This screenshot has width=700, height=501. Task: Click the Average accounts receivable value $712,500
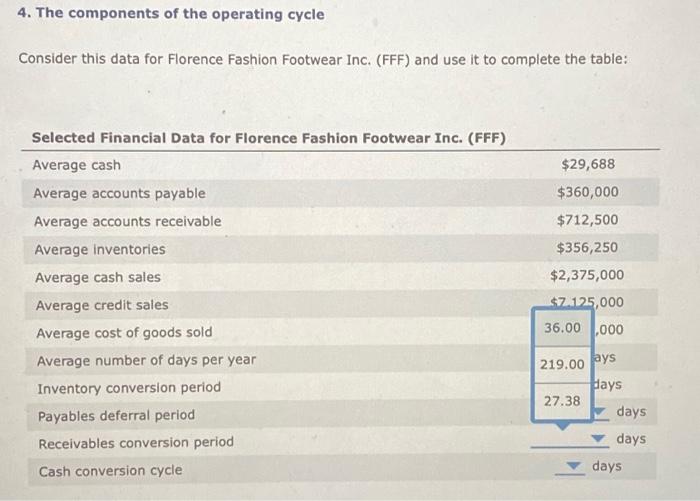pyautogui.click(x=587, y=220)
